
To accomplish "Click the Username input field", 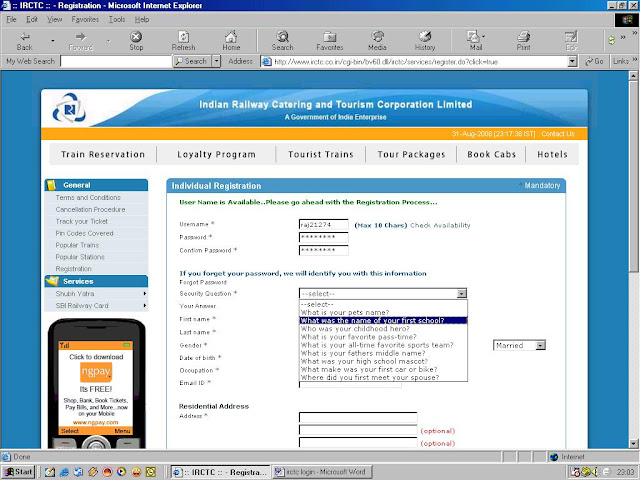I will [324, 224].
